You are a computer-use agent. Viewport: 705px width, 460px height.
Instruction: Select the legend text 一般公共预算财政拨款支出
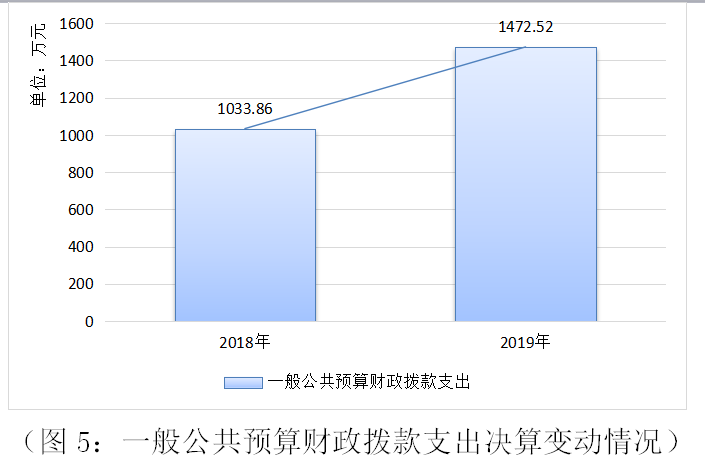coord(368,382)
